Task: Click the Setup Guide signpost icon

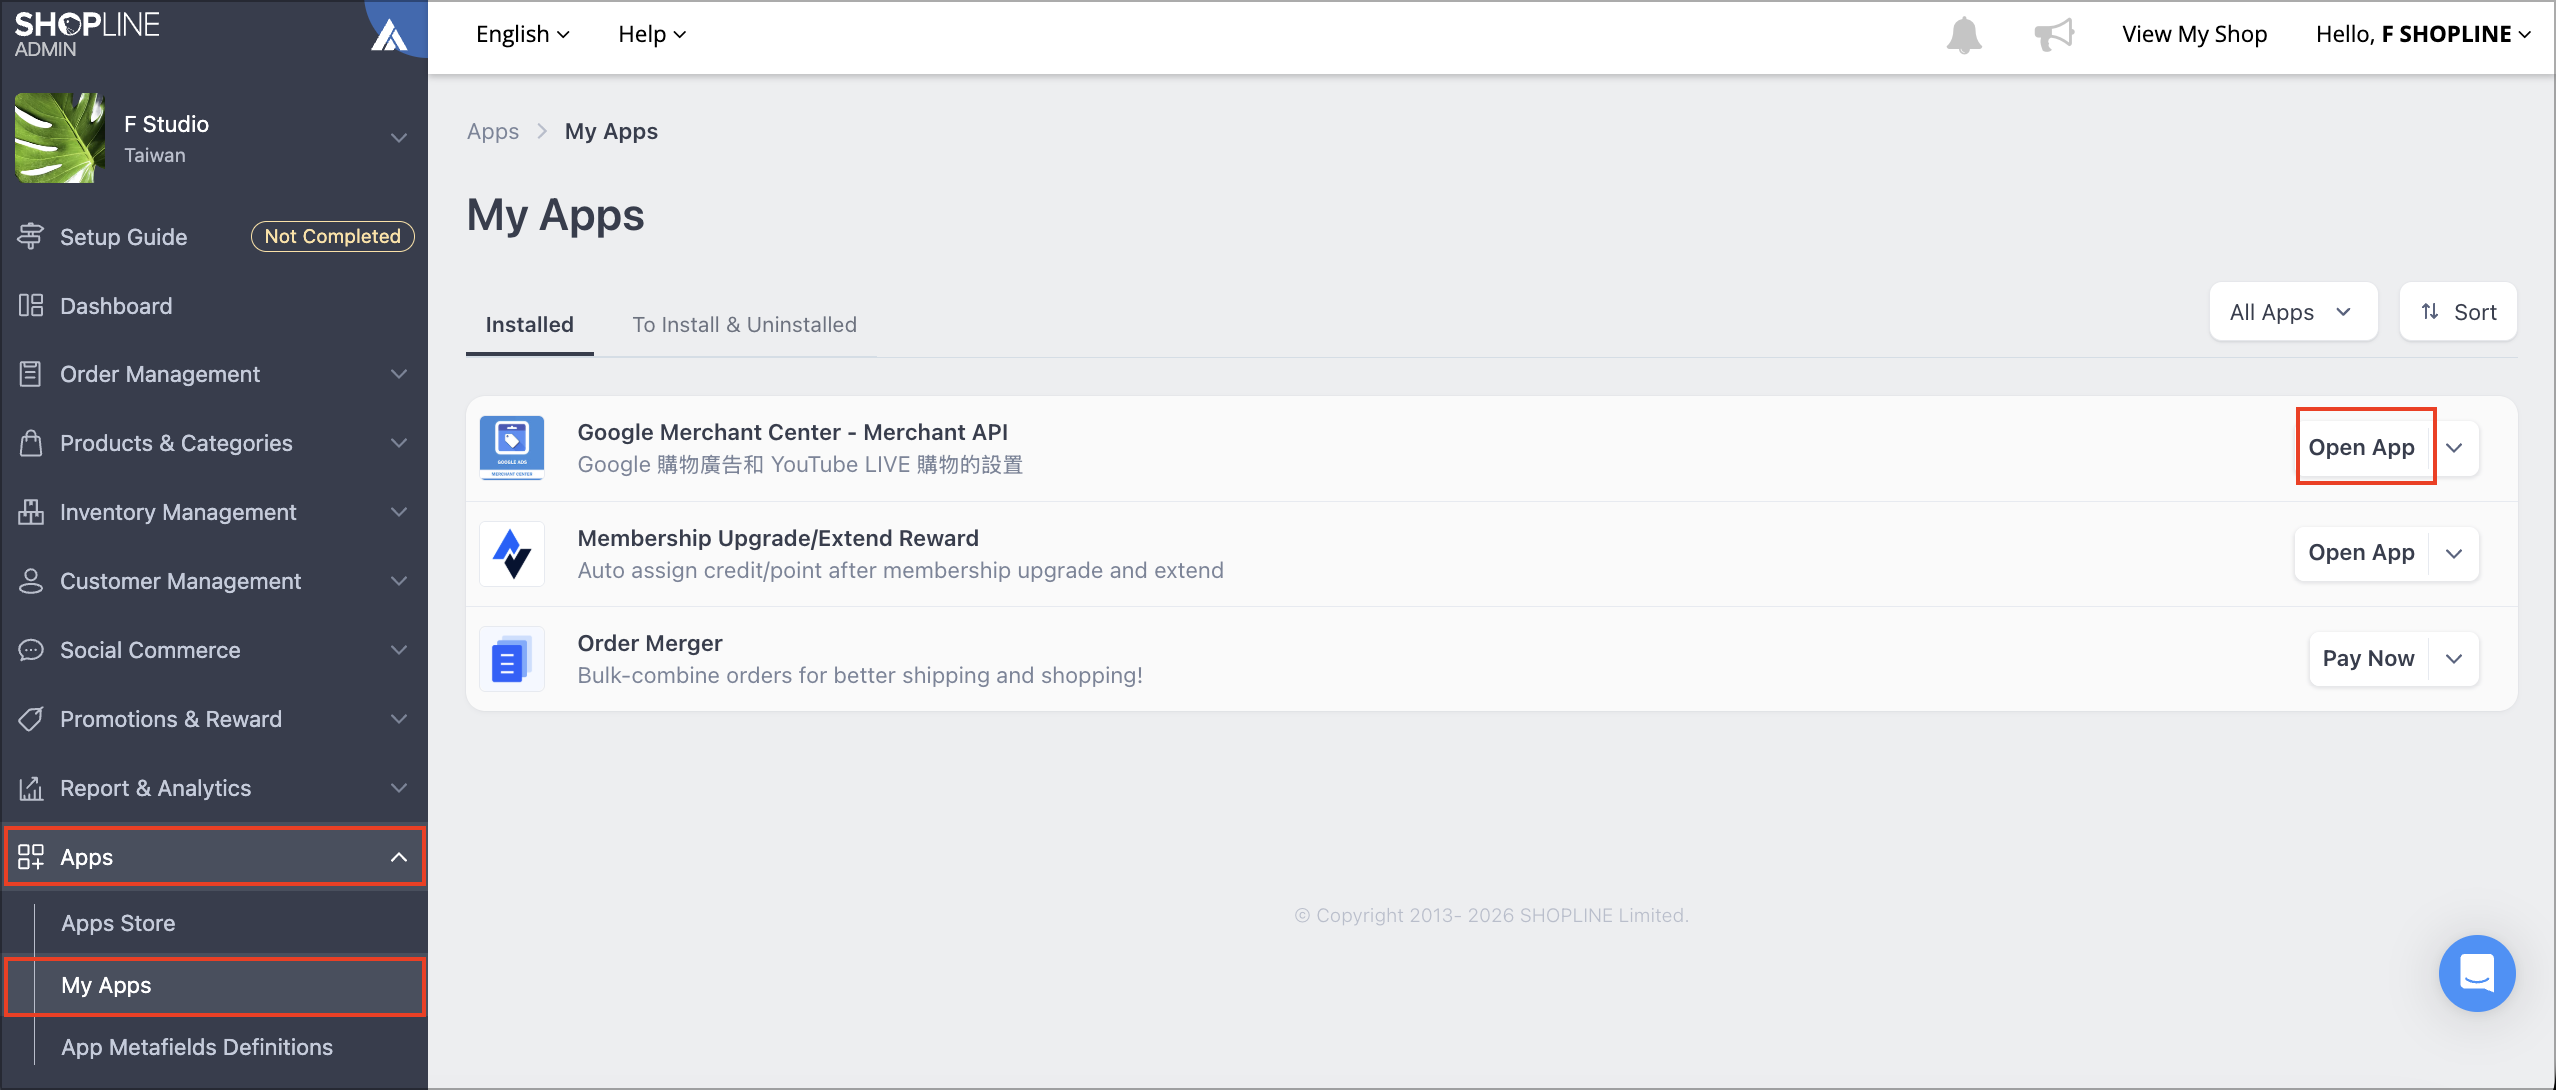Action: 31,236
